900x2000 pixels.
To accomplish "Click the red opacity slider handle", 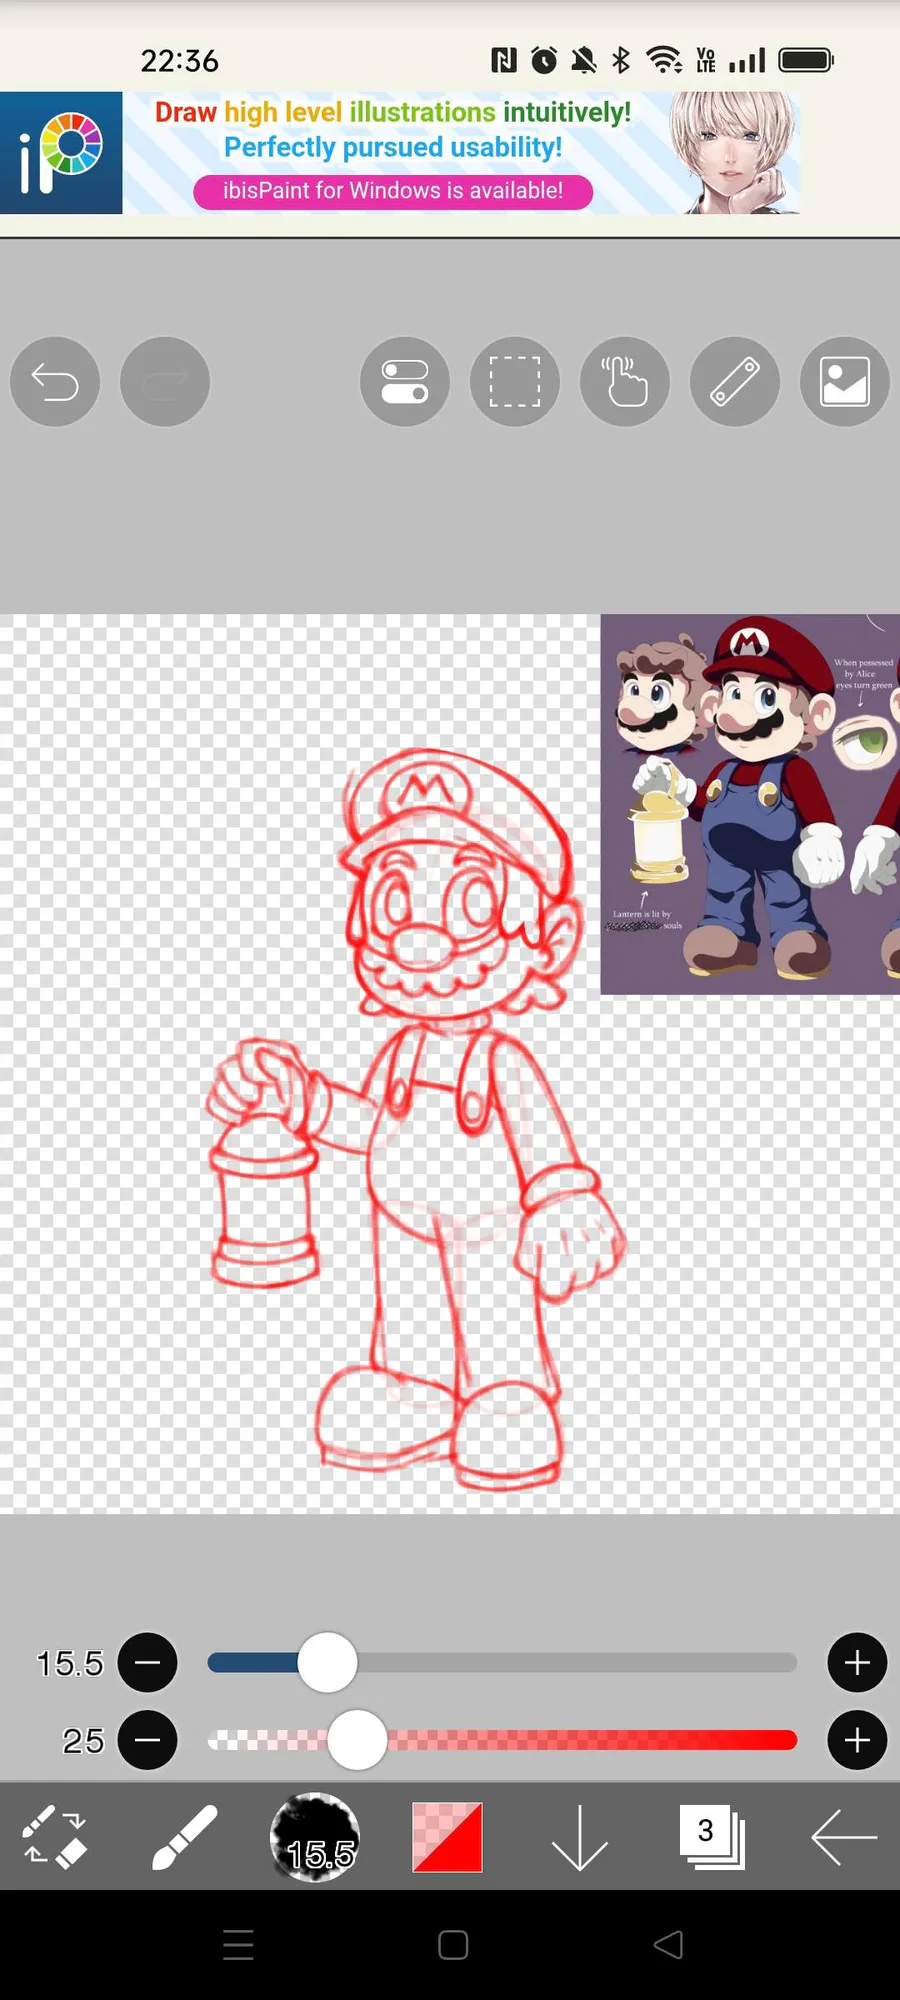I will [357, 1740].
